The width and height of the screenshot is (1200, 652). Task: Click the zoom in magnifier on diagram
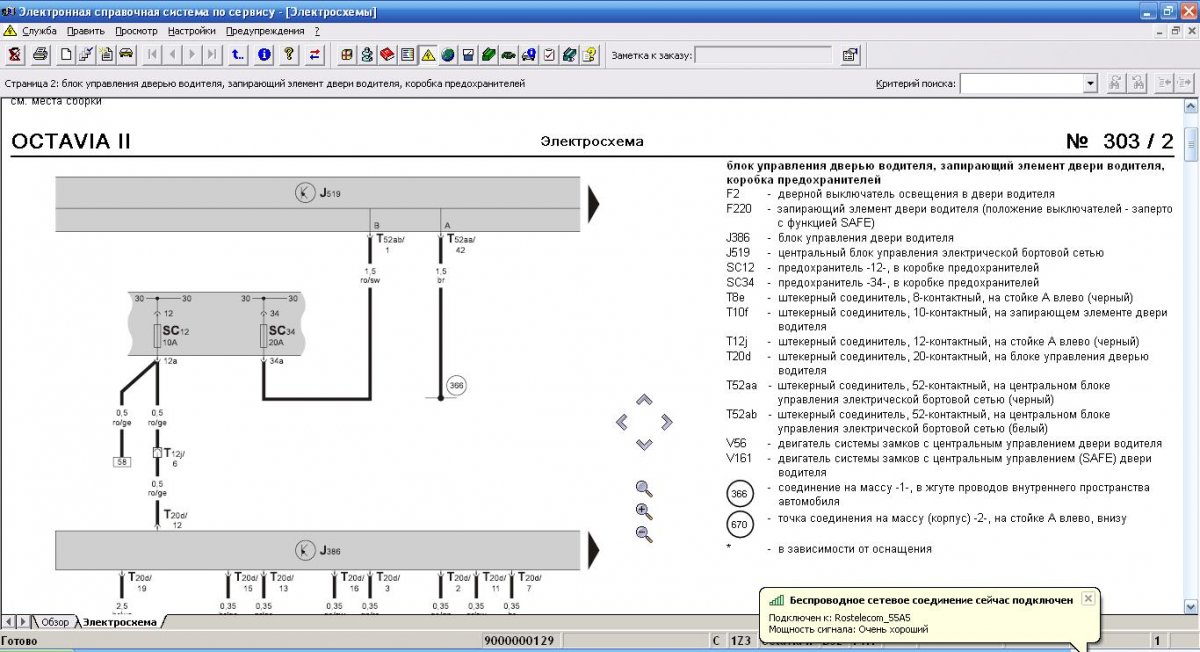(x=644, y=511)
